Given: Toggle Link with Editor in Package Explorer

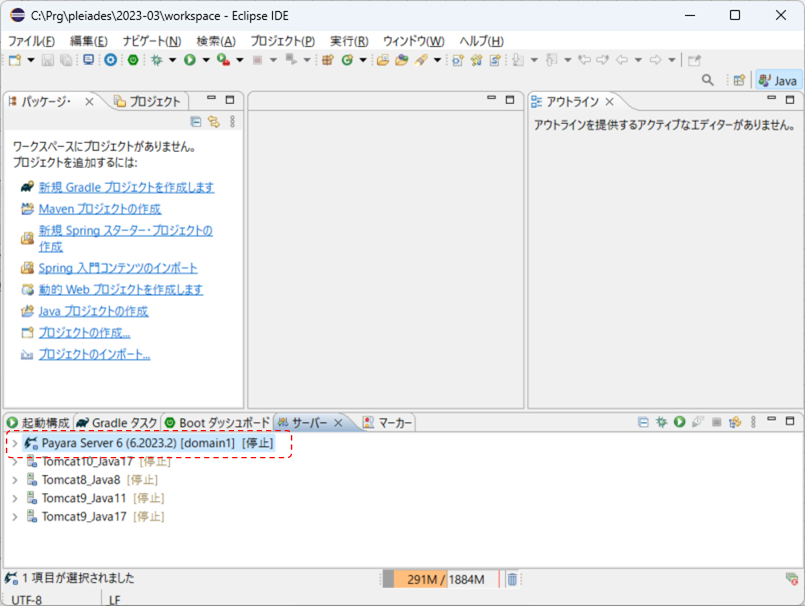Looking at the screenshot, I should click(214, 122).
